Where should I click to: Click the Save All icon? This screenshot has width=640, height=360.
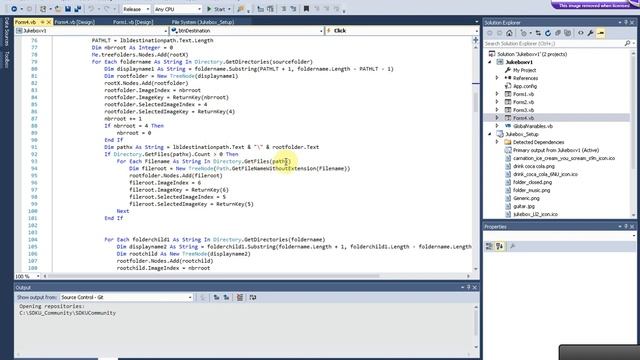click(x=78, y=9)
